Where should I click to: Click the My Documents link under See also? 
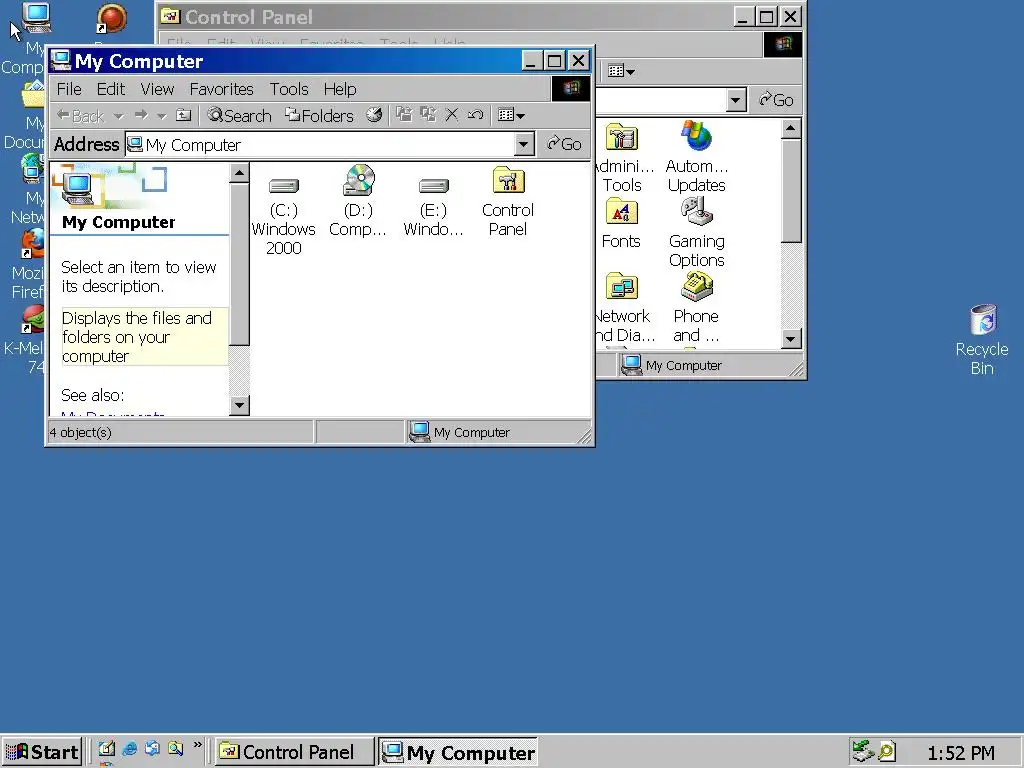(x=112, y=414)
